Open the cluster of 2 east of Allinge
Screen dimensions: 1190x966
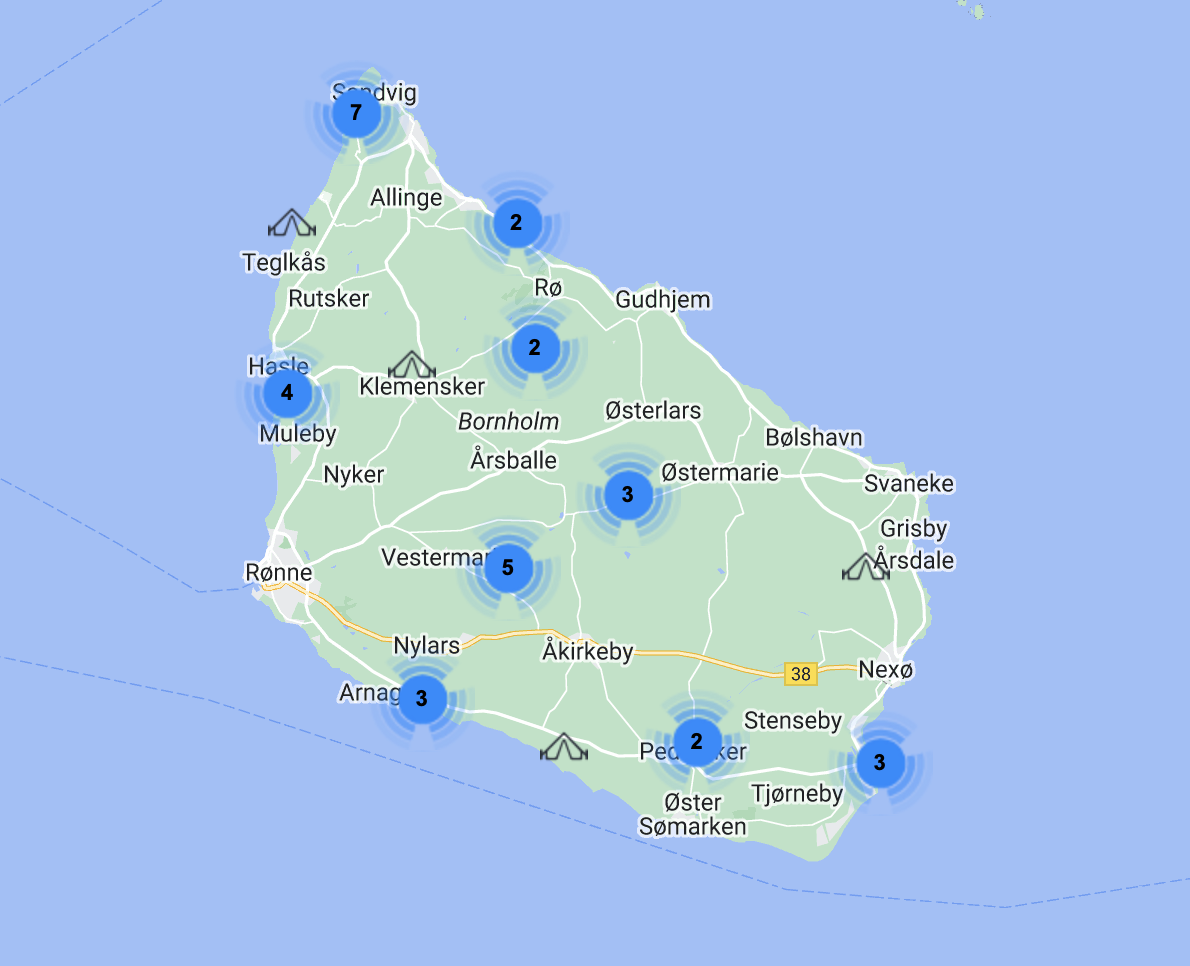pos(517,223)
